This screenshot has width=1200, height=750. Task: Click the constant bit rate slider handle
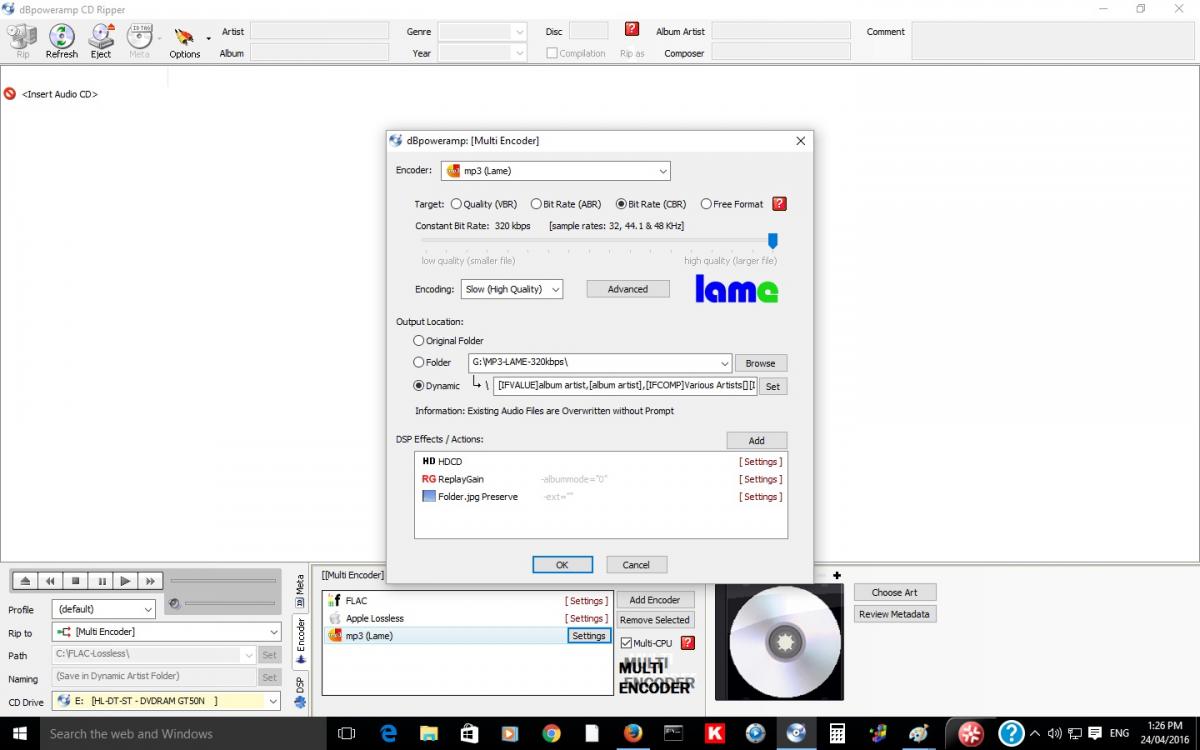coord(772,241)
